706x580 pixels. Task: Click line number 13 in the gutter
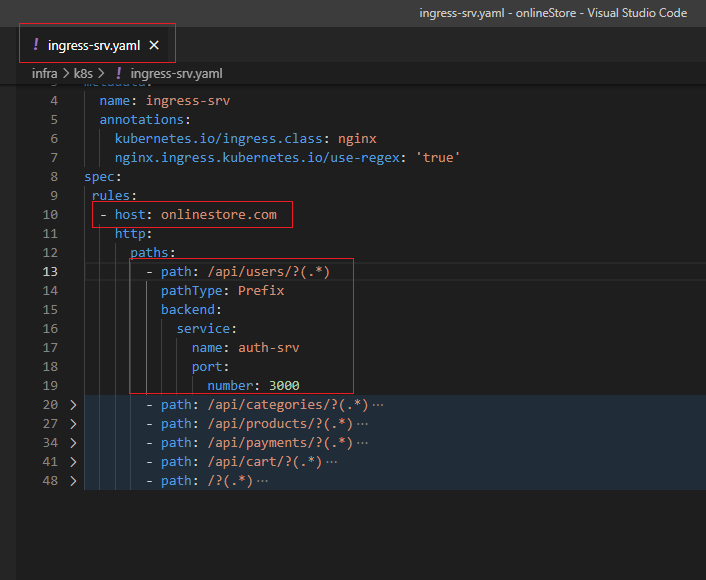[x=50, y=272]
